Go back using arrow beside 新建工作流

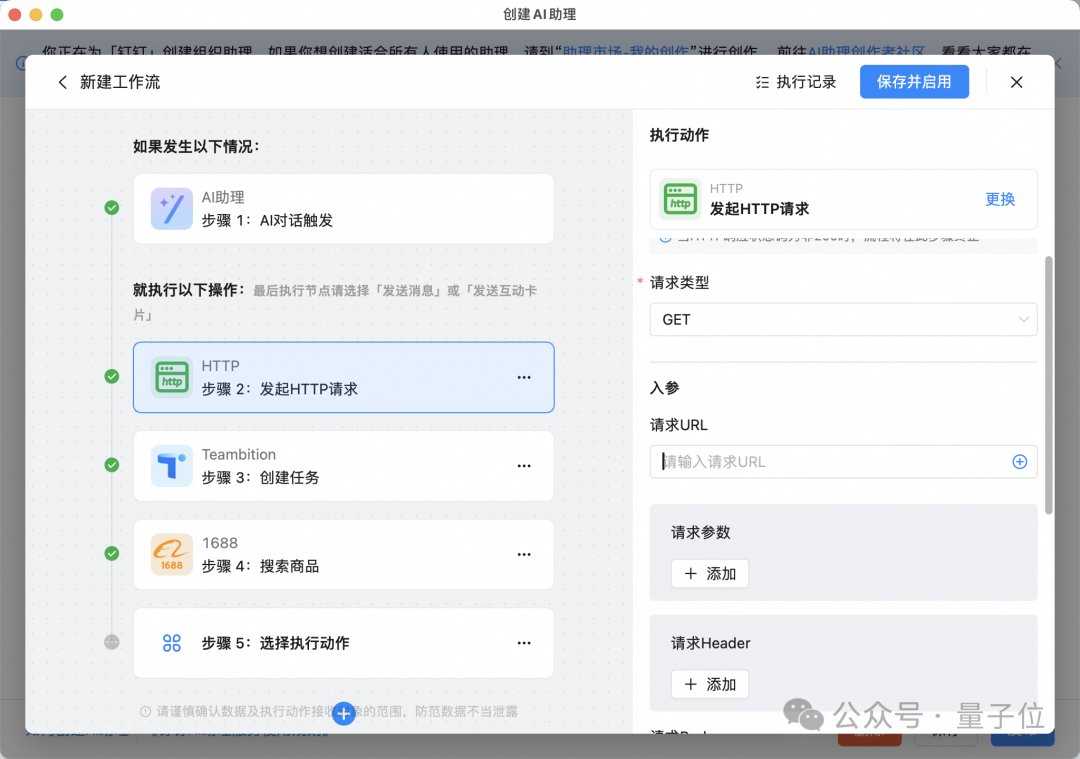63,82
